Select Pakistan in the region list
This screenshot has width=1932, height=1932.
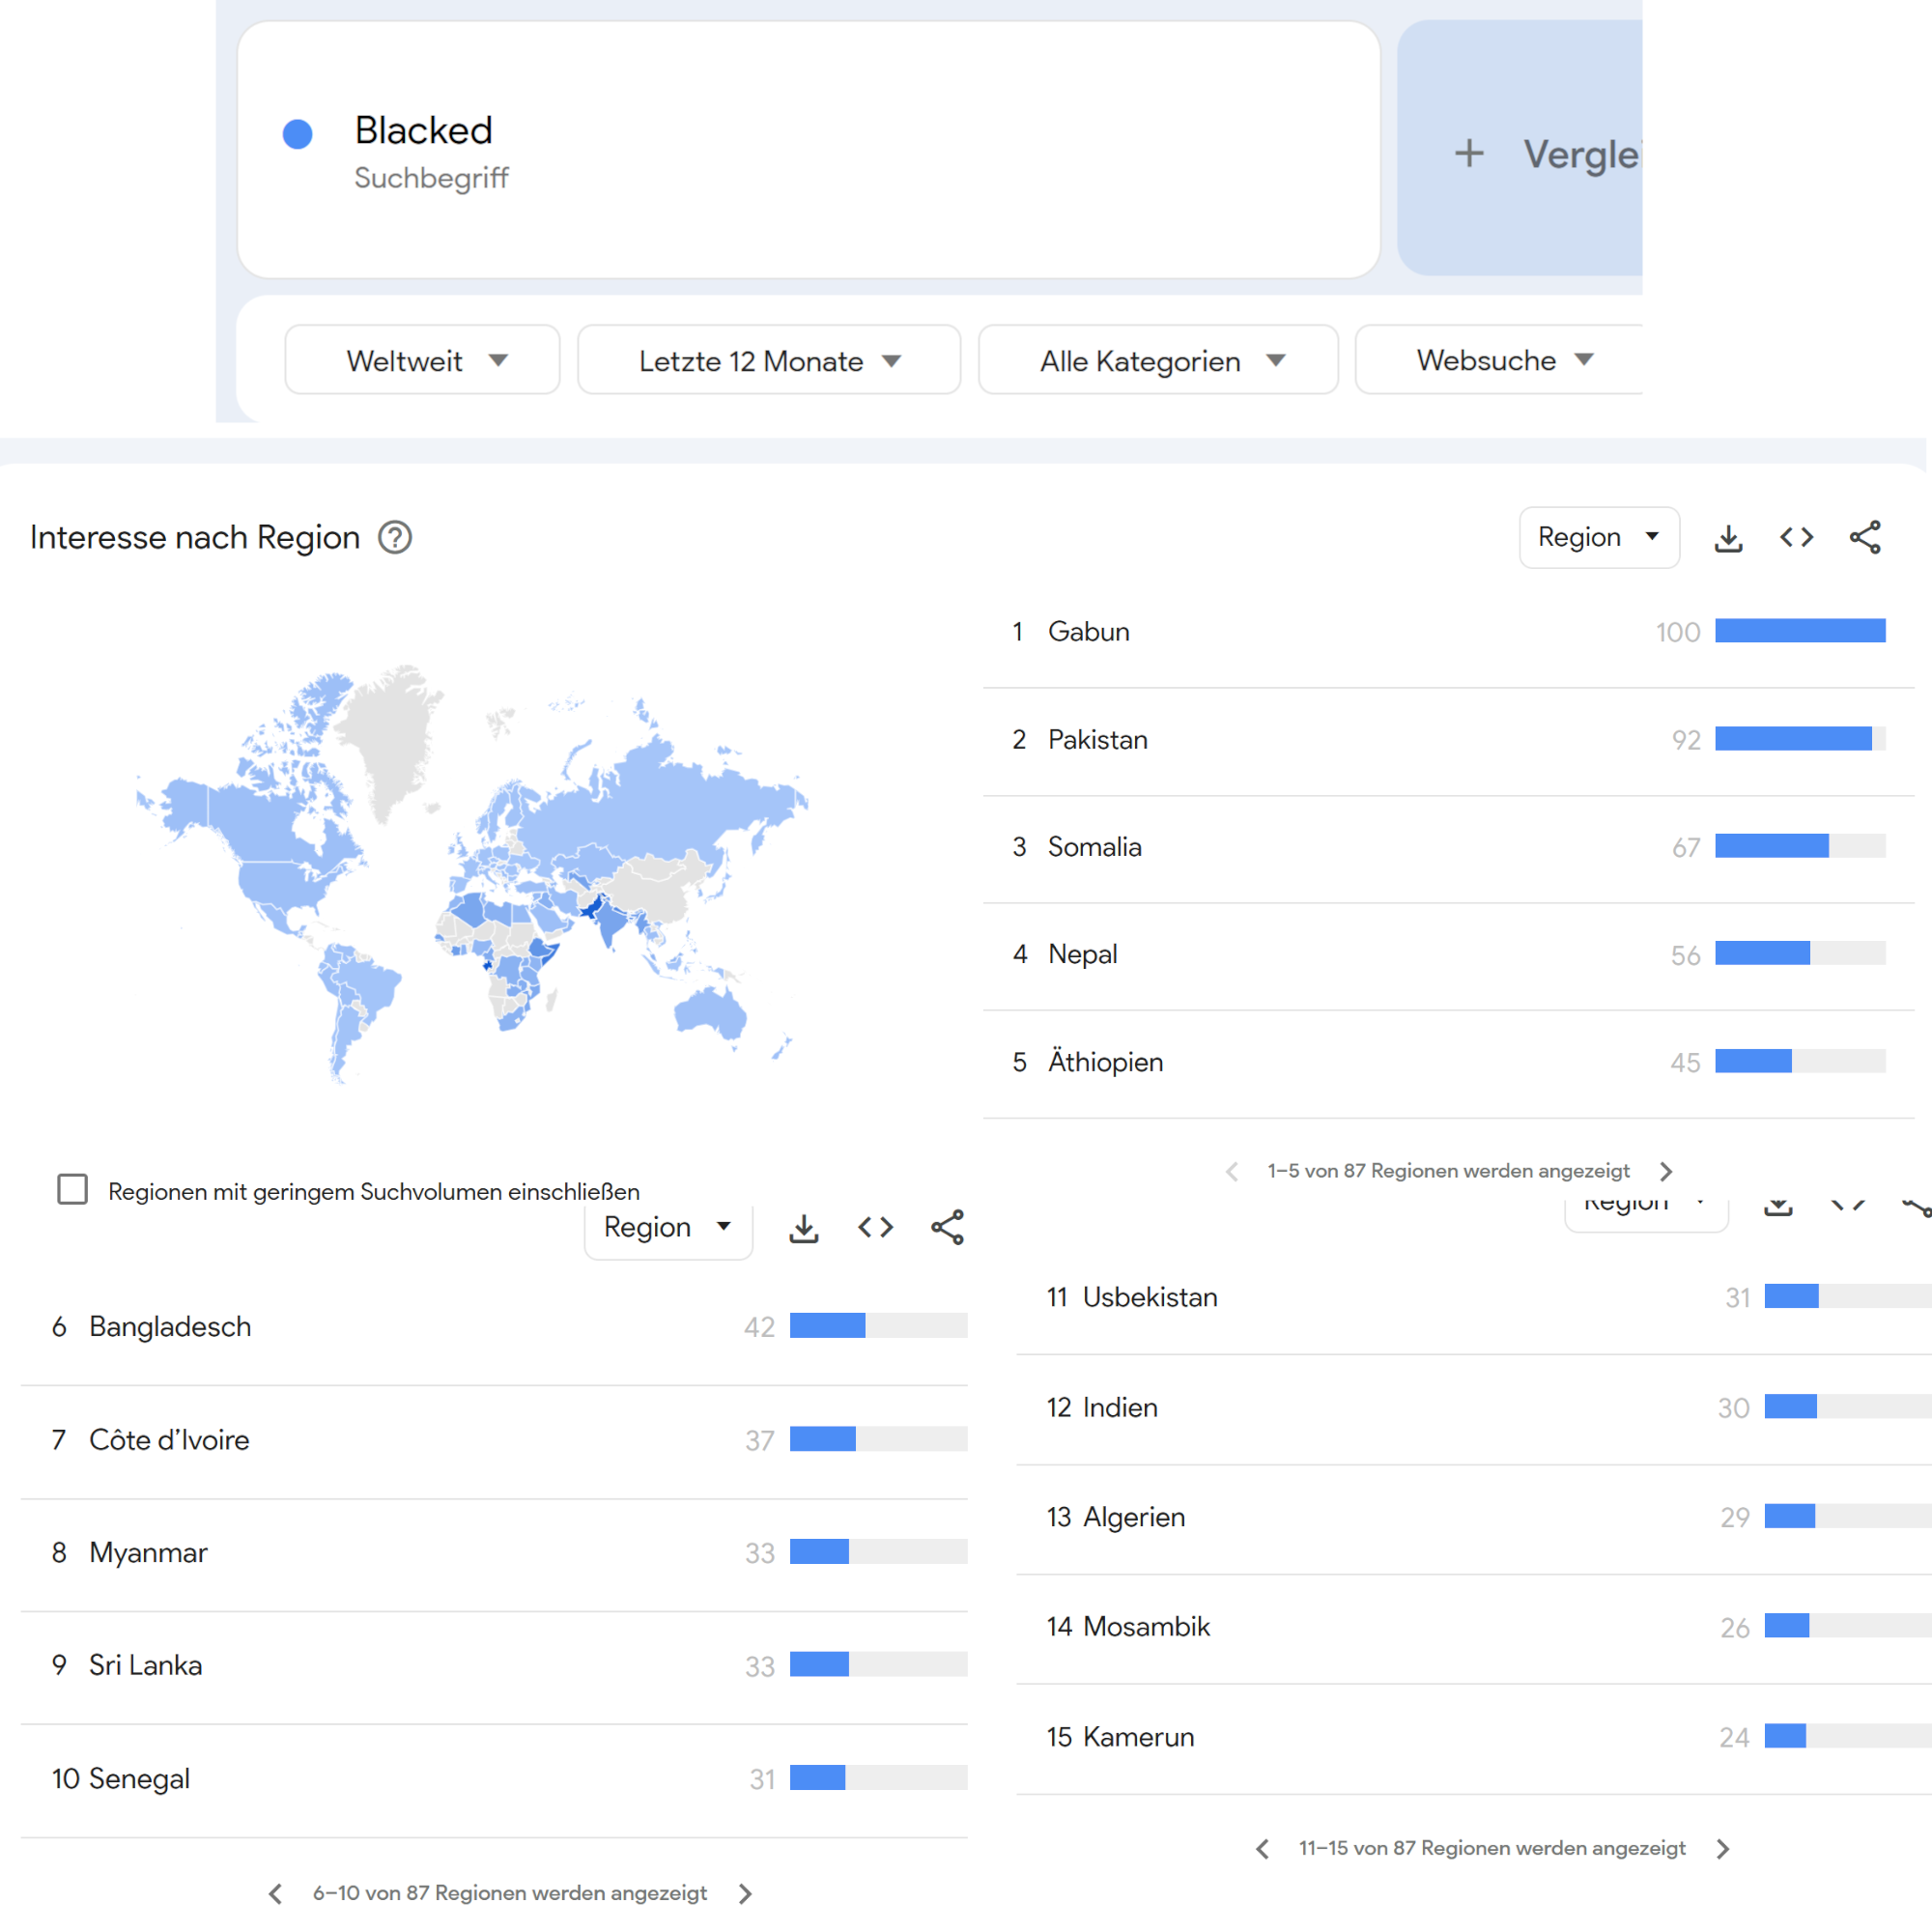1448,740
